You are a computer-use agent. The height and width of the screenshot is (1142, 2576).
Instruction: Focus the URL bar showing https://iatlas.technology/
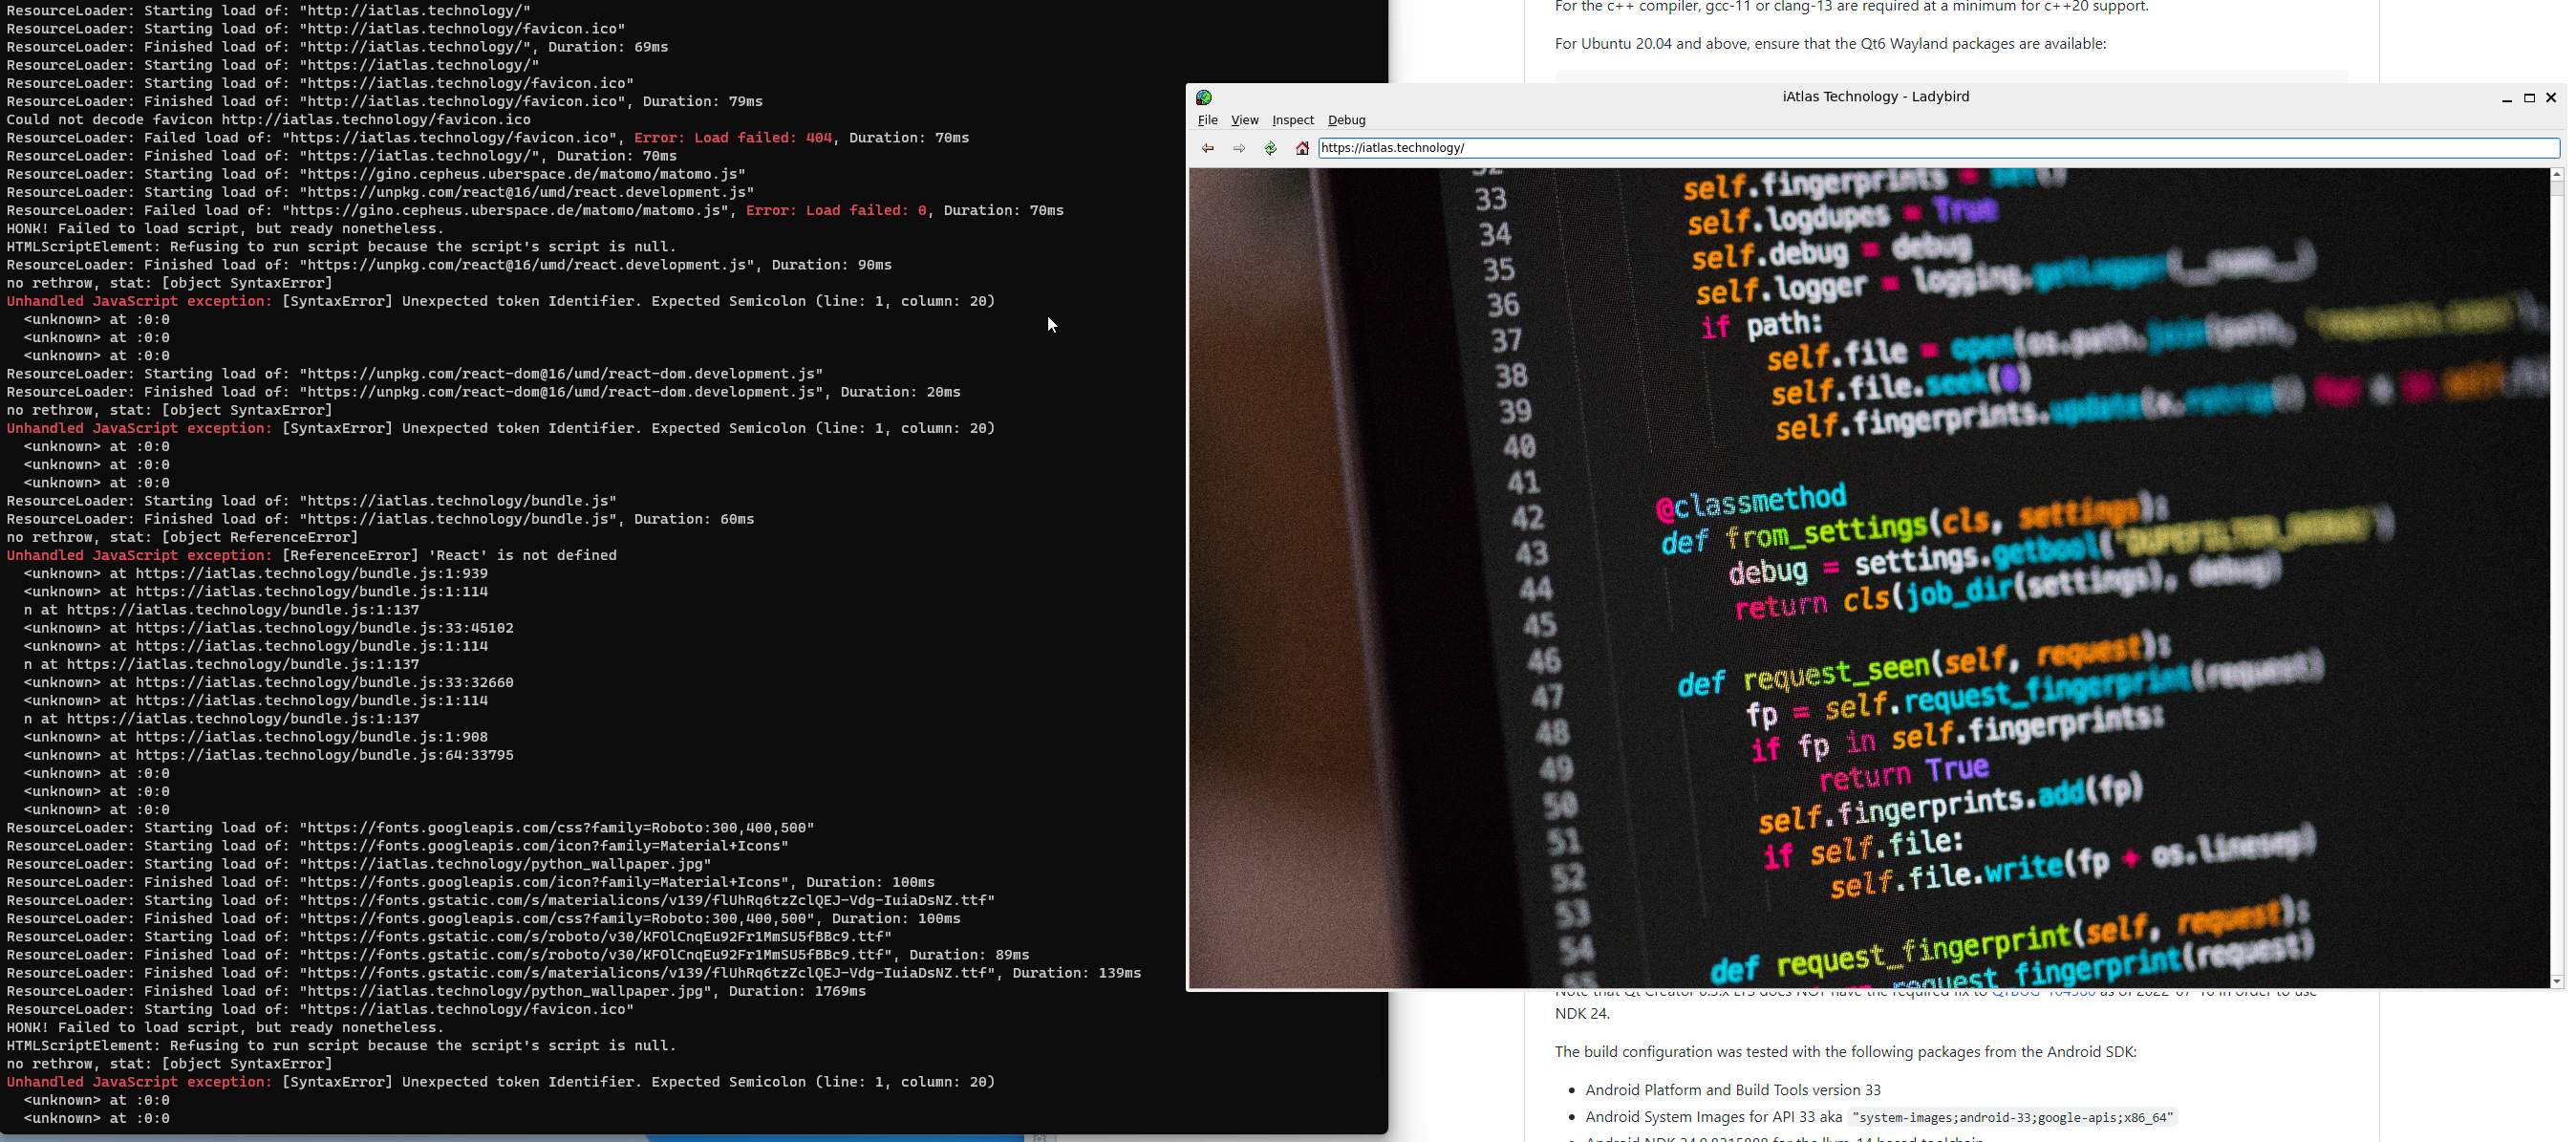tap(1938, 148)
